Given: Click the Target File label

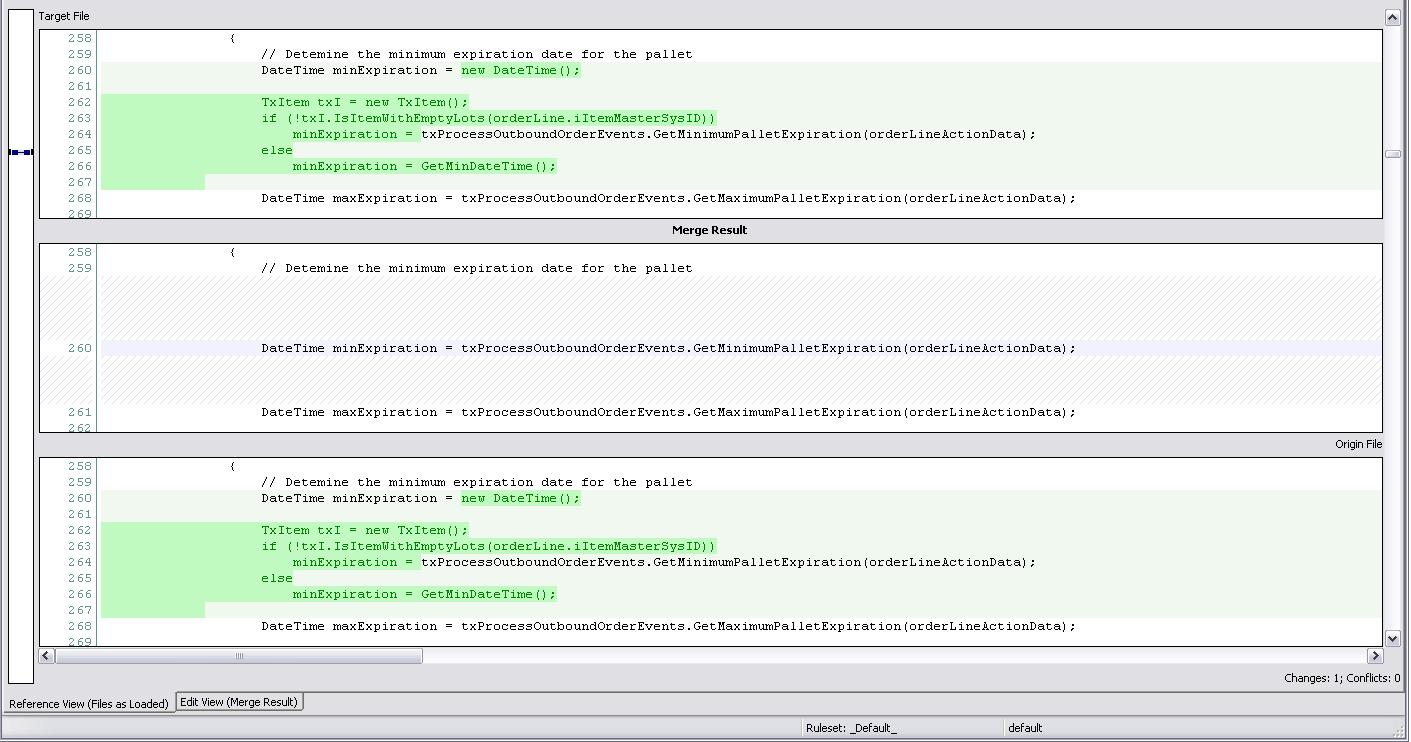Looking at the screenshot, I should [x=64, y=16].
